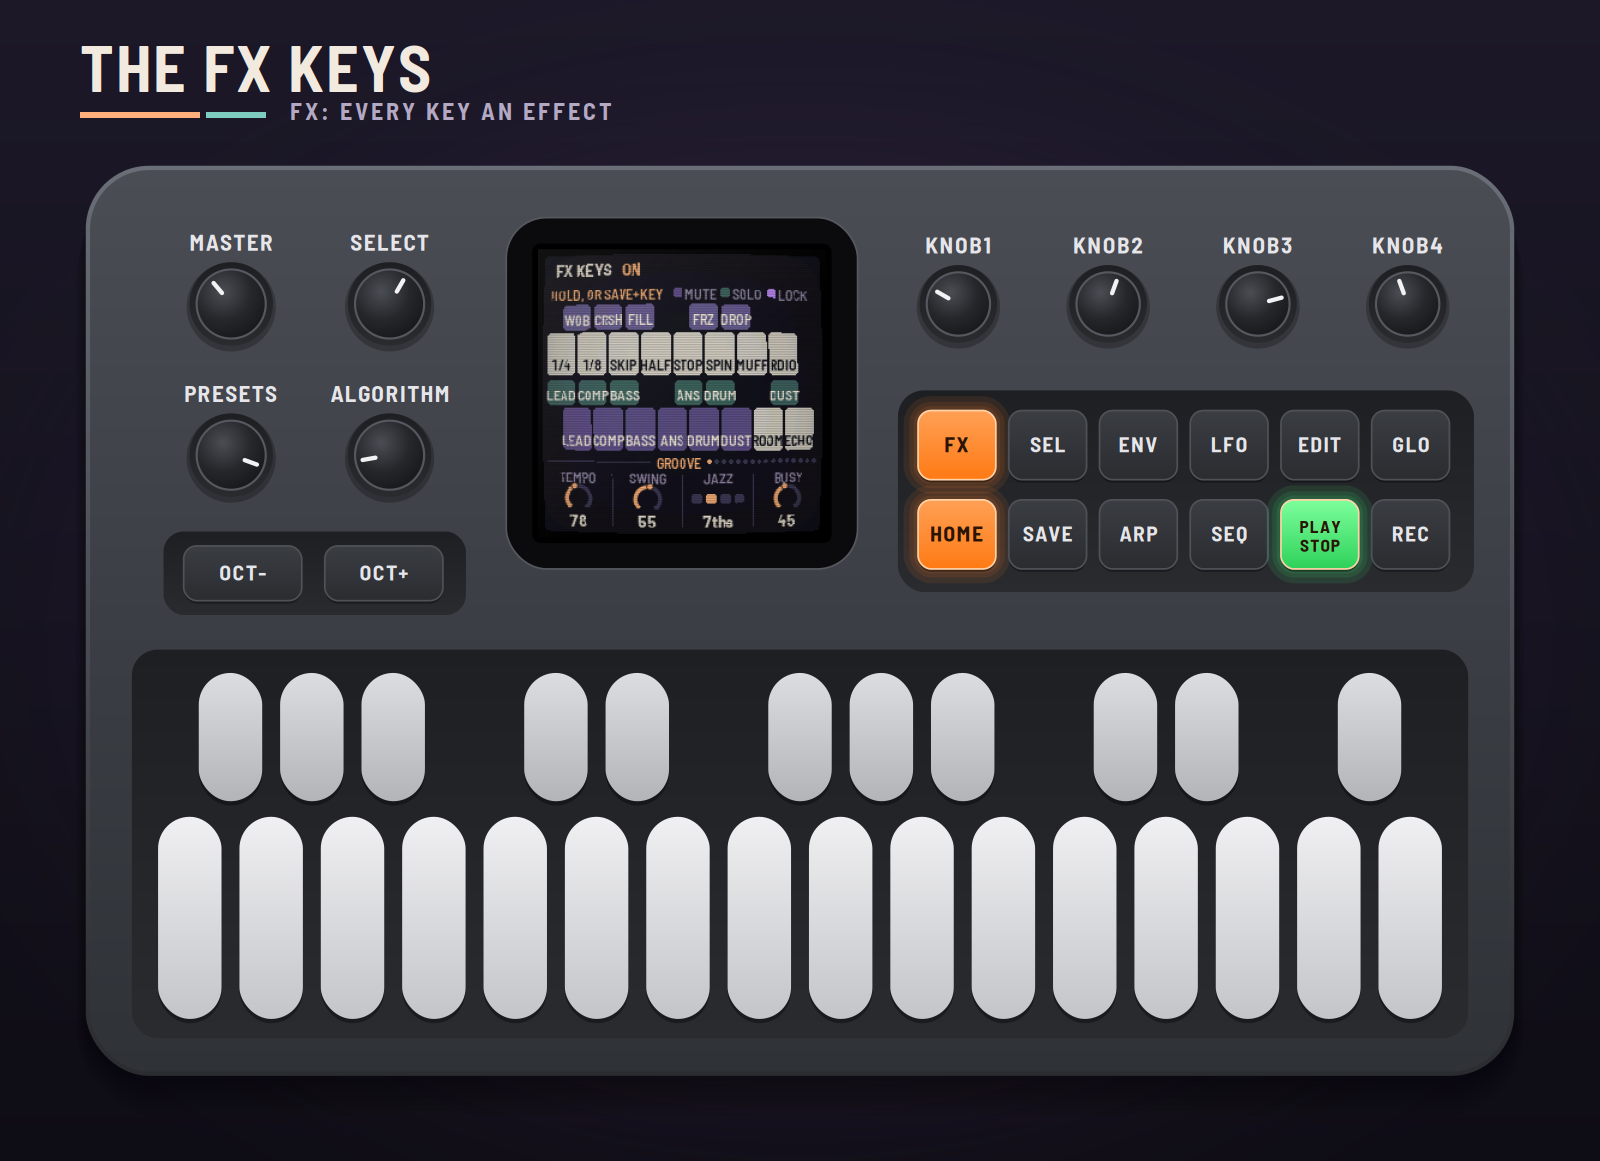Hit the green PLAY STOP button
Screen dimensions: 1600x1161
1320,534
